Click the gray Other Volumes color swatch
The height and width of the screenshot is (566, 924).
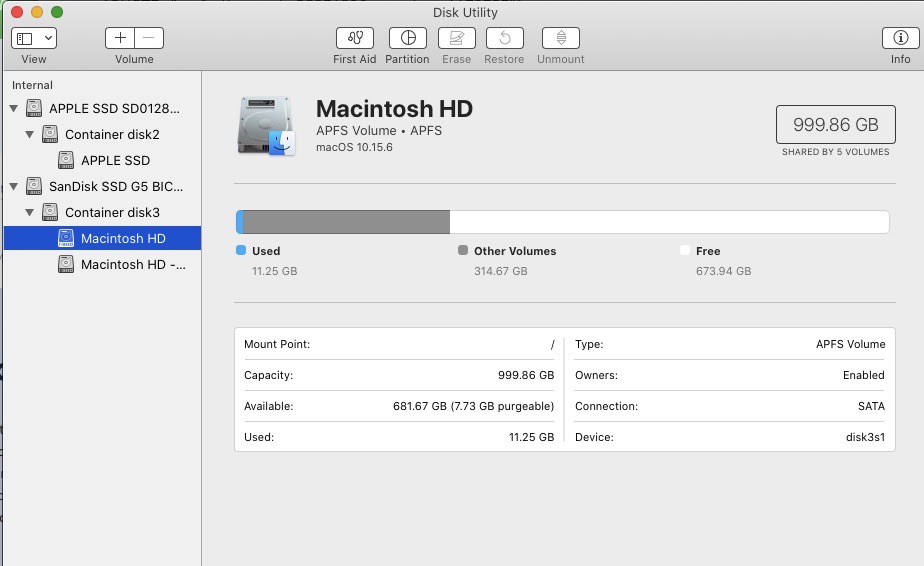463,250
